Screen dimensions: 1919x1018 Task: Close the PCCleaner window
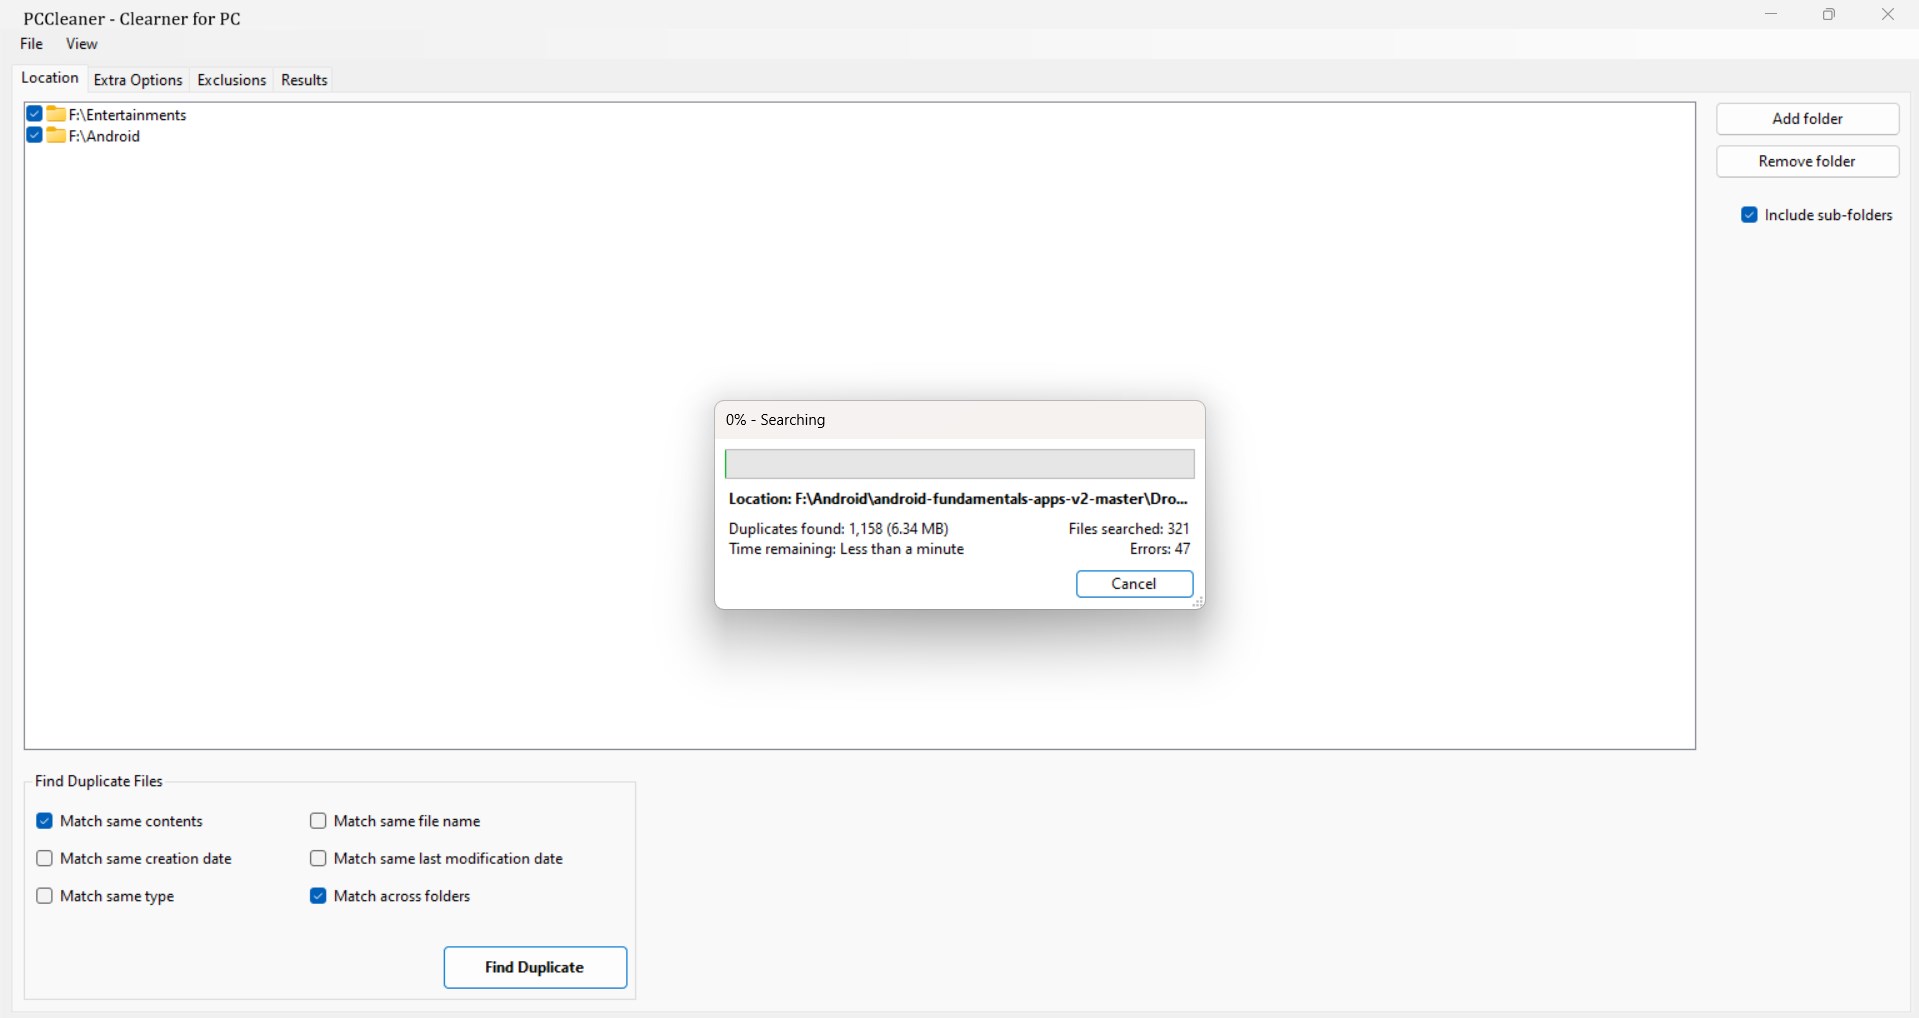pyautogui.click(x=1888, y=15)
